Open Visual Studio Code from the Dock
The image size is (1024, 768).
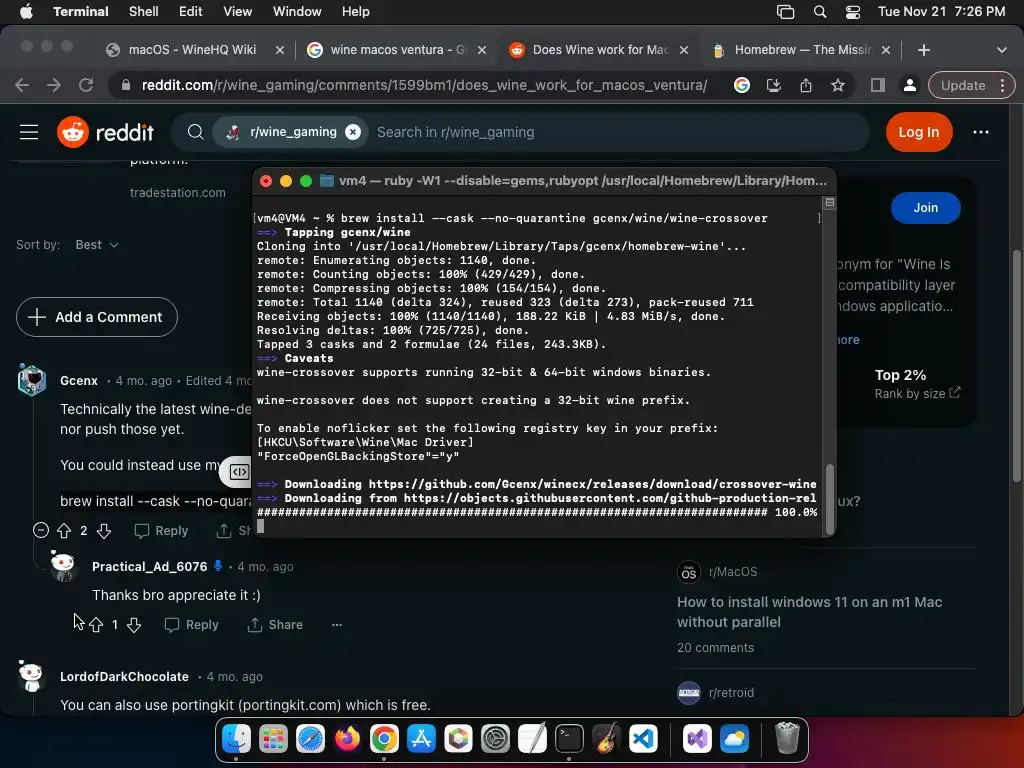click(643, 739)
